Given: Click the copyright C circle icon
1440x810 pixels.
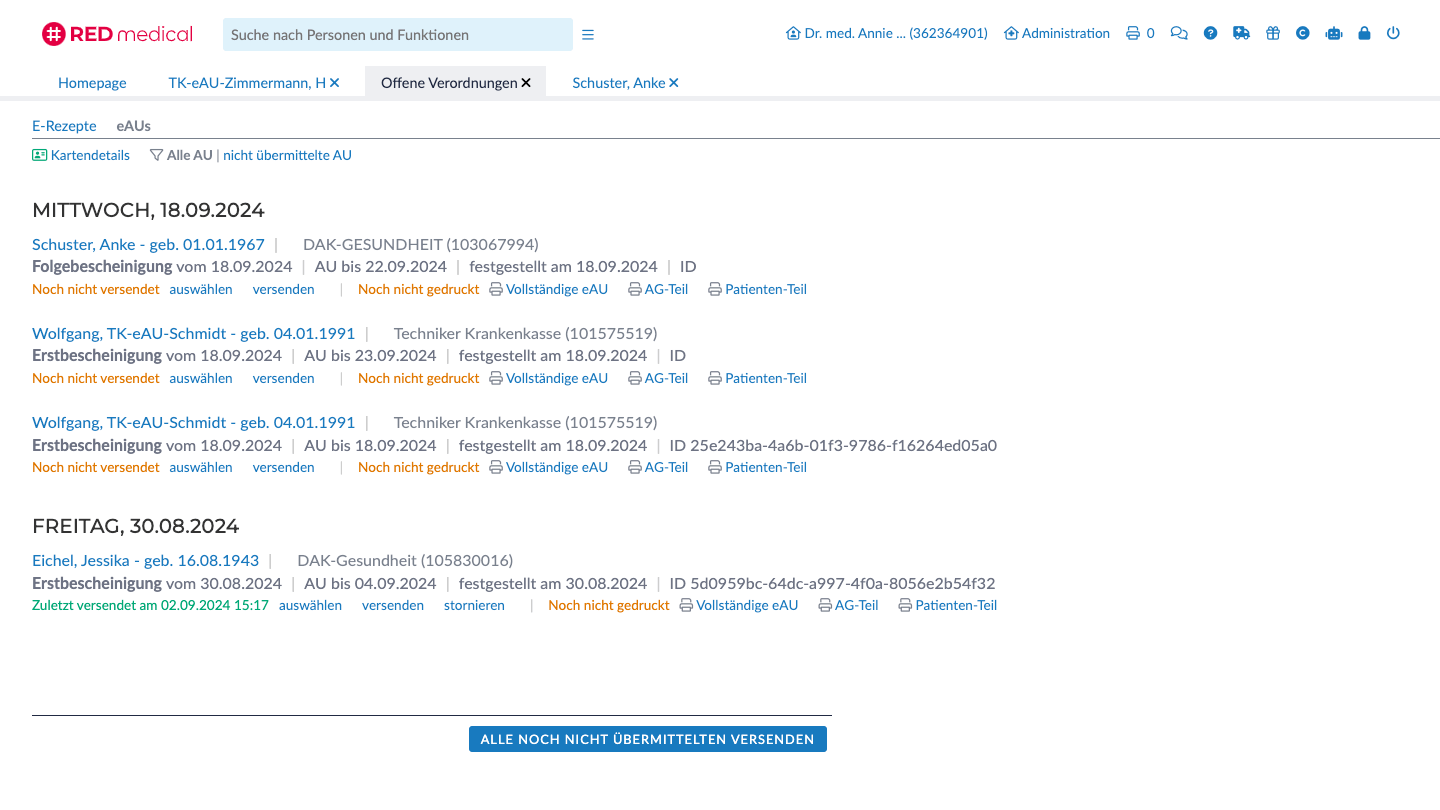Looking at the screenshot, I should pyautogui.click(x=1302, y=33).
